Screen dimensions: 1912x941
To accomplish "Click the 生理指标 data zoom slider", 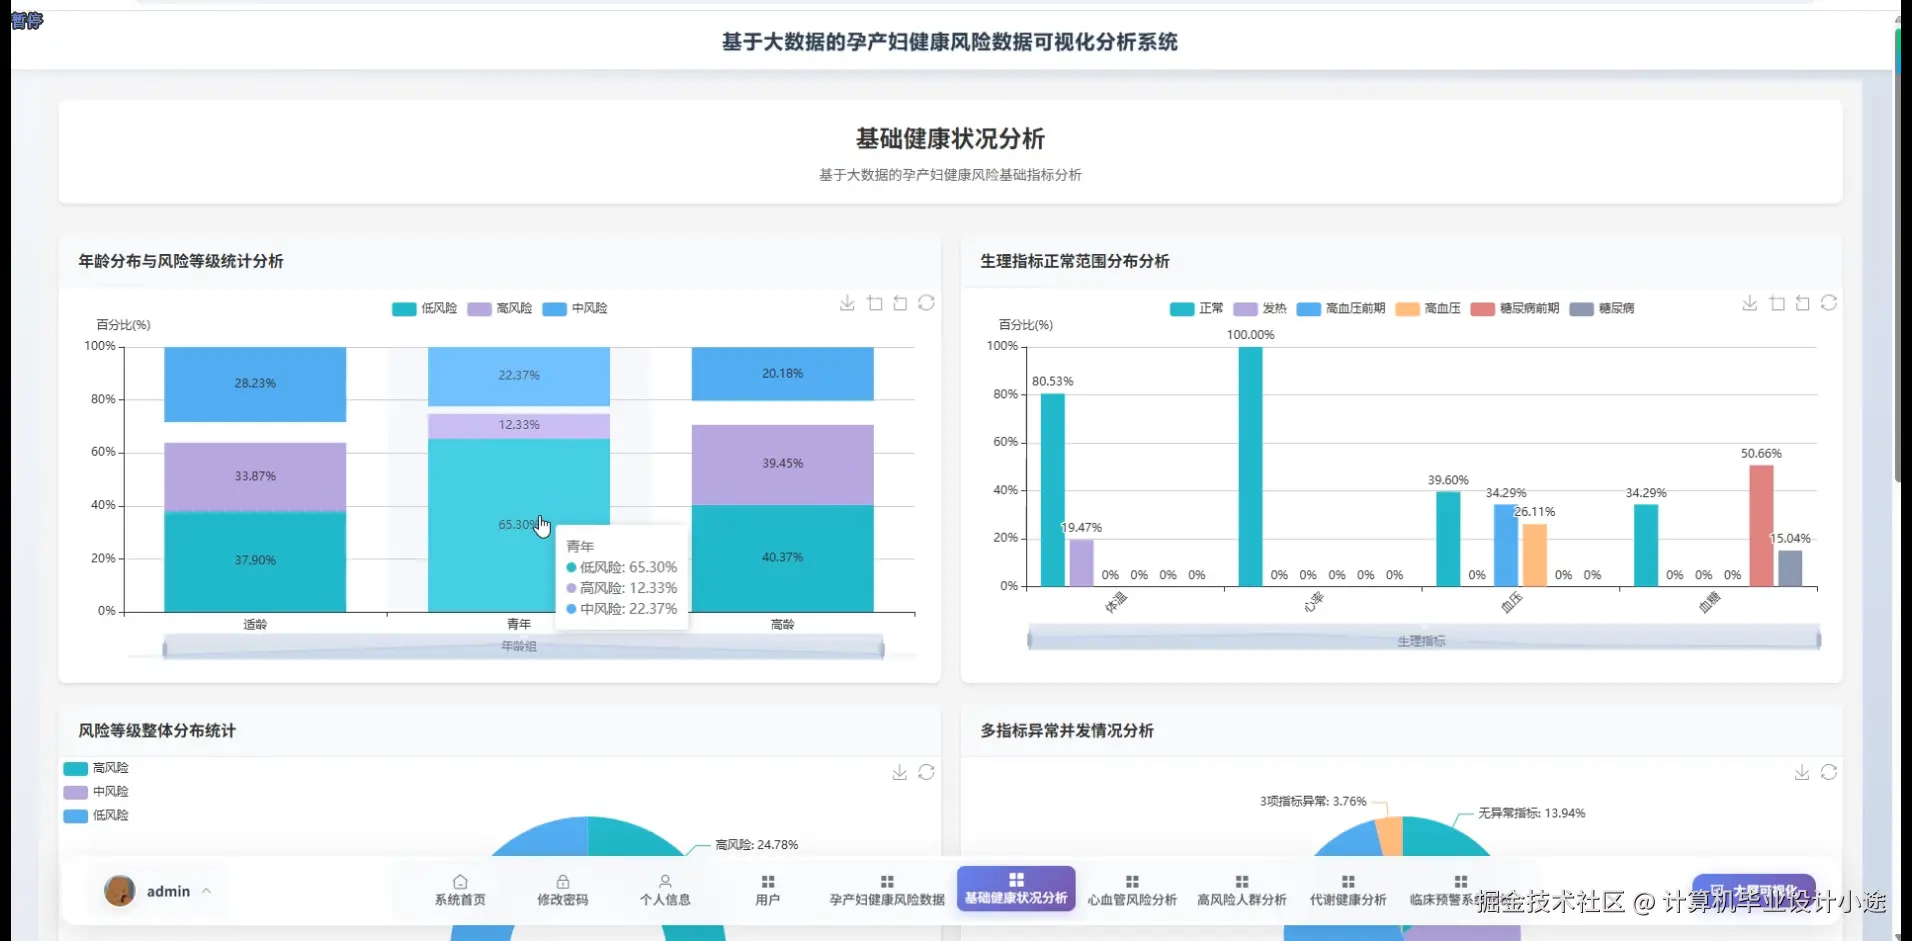I will point(1423,640).
